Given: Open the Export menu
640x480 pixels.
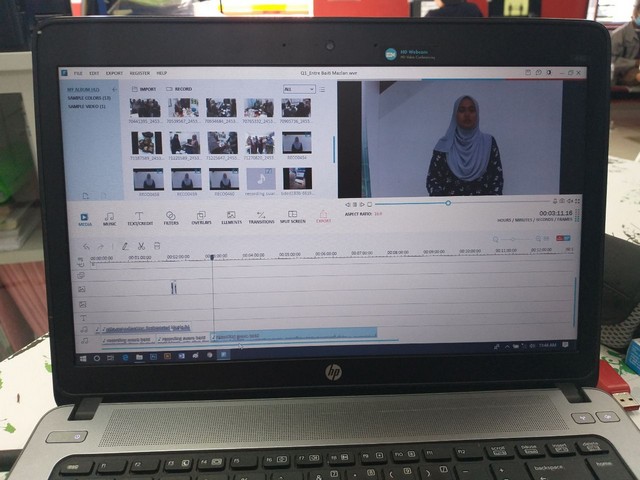Looking at the screenshot, I should point(114,73).
